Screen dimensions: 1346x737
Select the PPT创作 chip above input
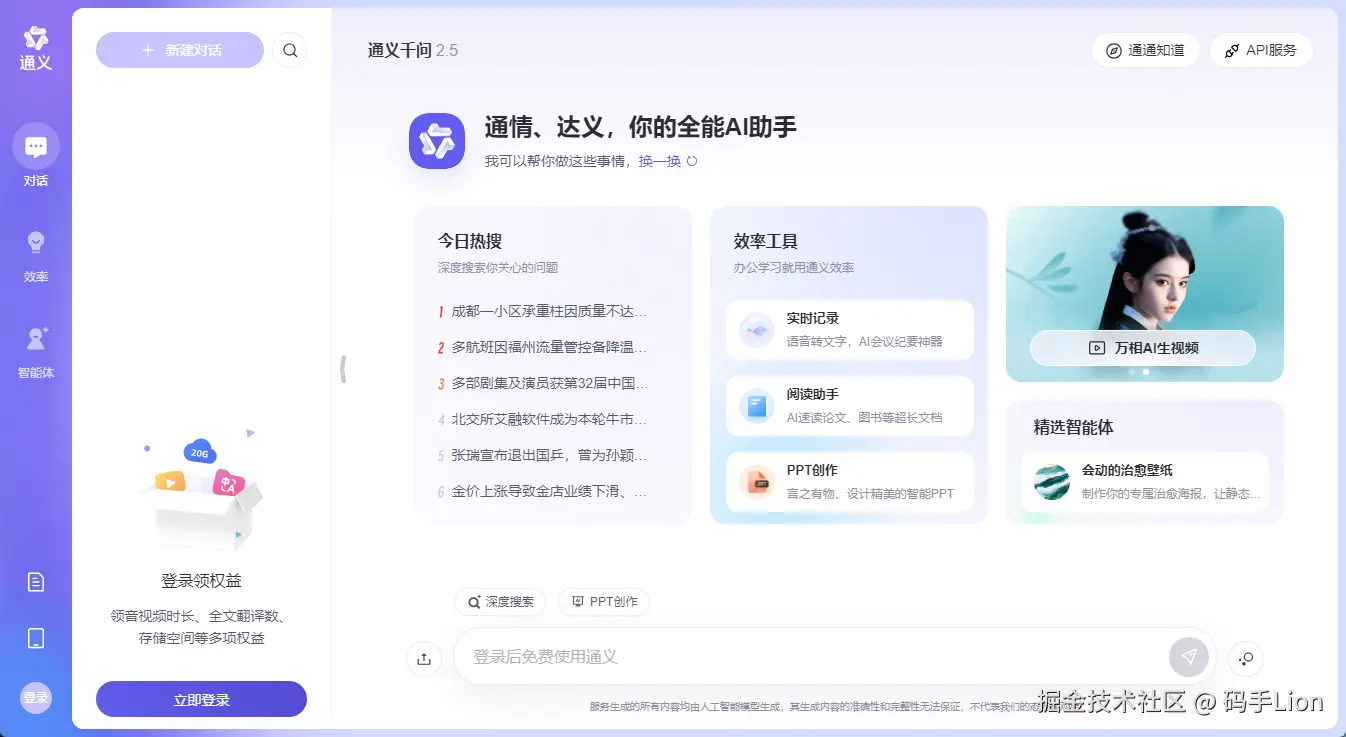click(x=604, y=602)
